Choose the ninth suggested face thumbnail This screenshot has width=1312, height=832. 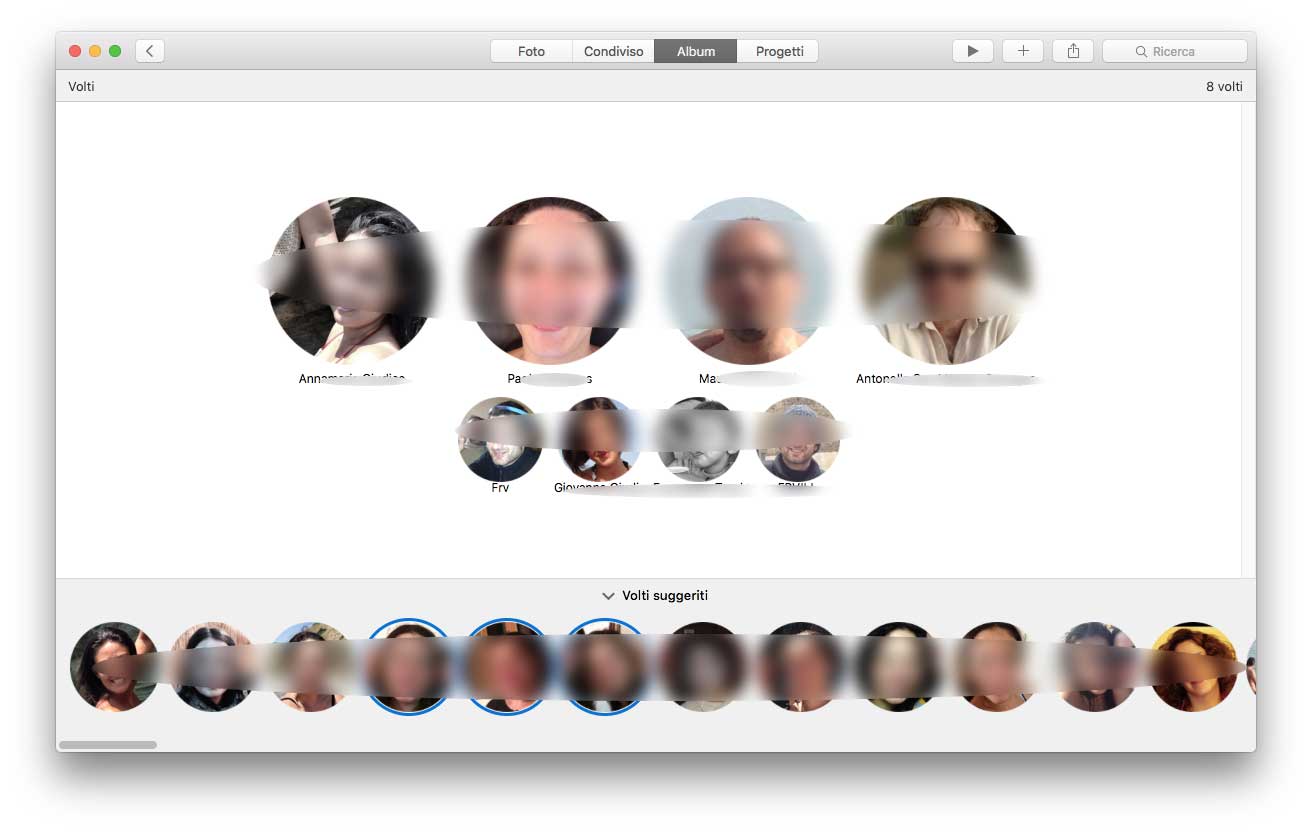point(899,667)
